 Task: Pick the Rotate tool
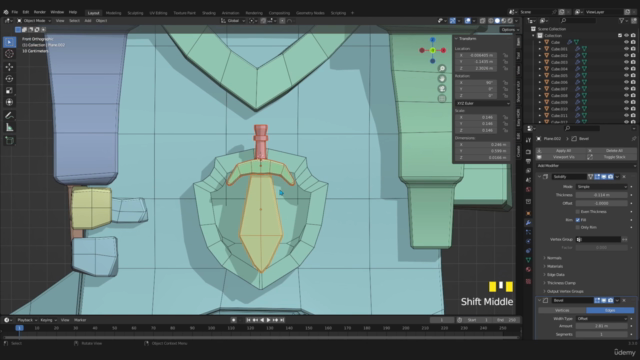[9, 79]
